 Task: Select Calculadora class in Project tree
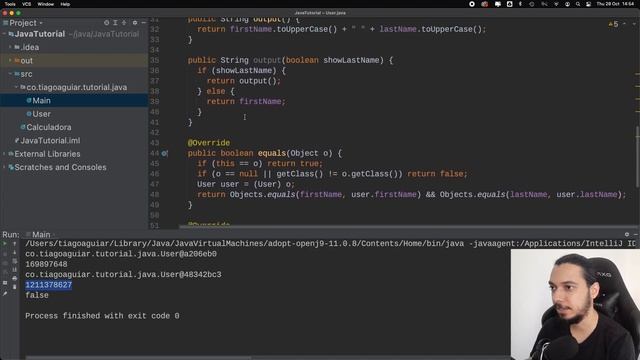click(x=49, y=127)
